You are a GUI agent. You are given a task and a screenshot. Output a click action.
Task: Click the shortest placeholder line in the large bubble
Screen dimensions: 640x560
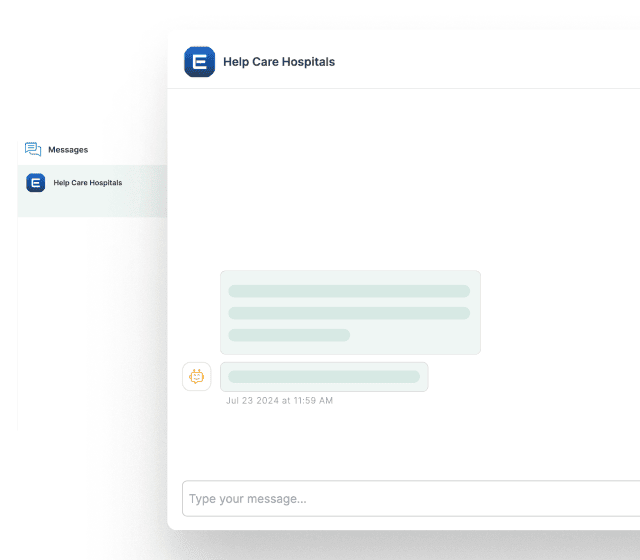[289, 335]
